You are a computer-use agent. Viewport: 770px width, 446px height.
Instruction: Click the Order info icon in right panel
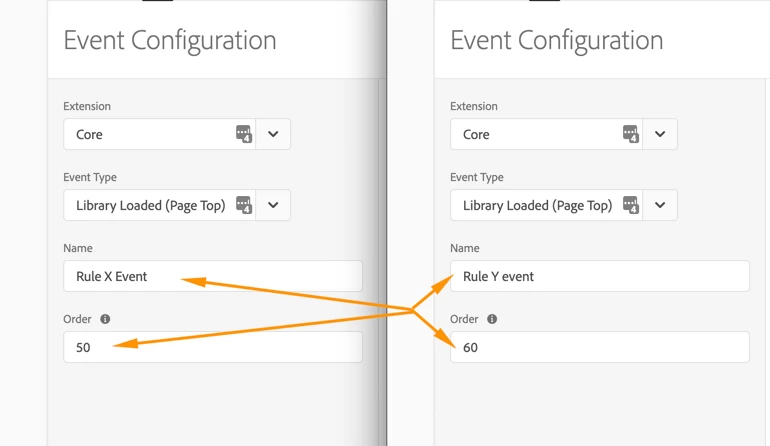tap(492, 319)
